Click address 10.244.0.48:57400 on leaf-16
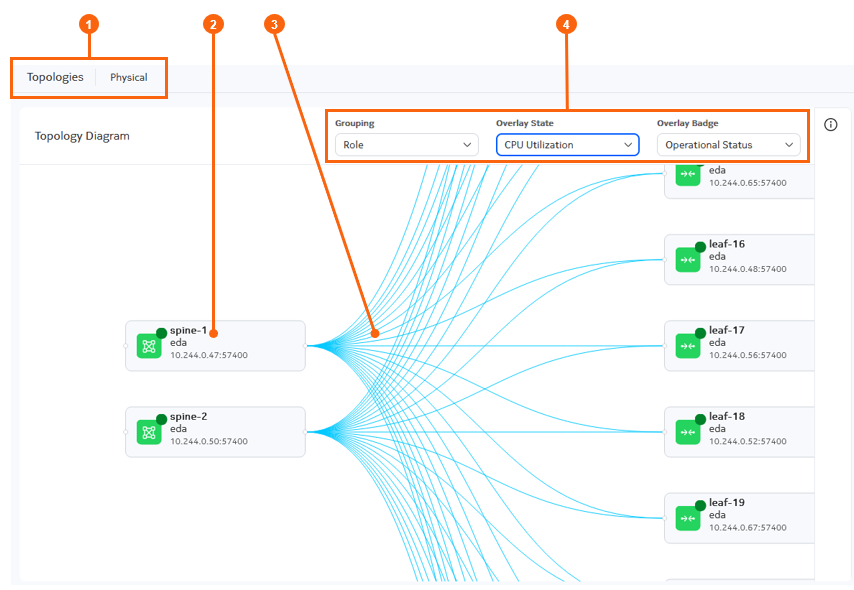 coord(748,269)
